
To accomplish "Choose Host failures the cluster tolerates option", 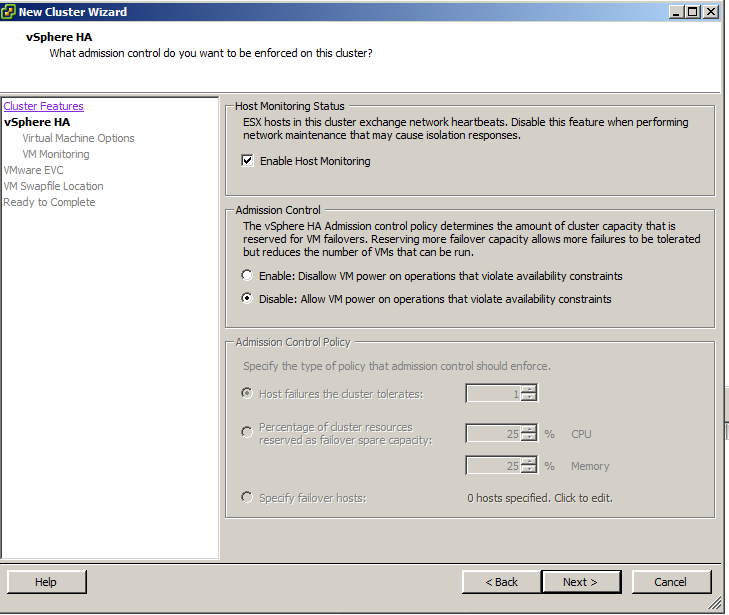I will coord(247,393).
